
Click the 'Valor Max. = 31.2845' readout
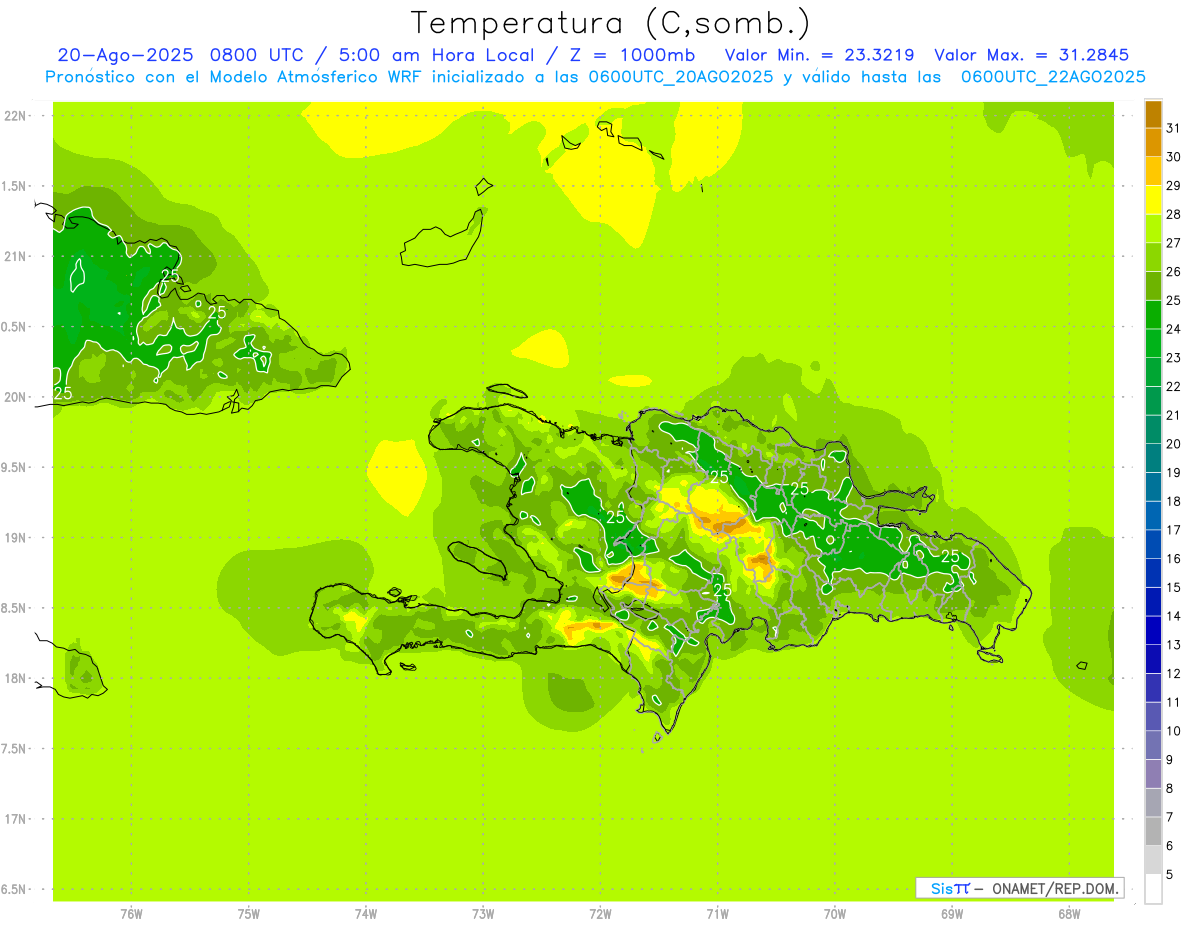click(x=1031, y=55)
